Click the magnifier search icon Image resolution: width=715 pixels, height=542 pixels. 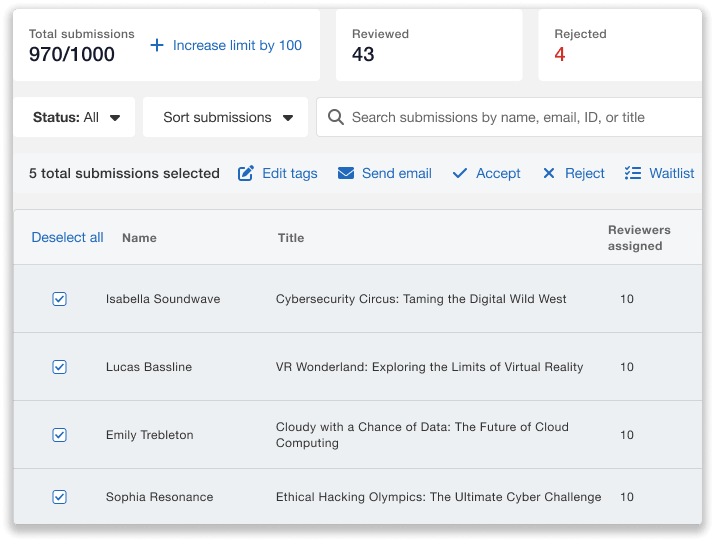coord(336,117)
